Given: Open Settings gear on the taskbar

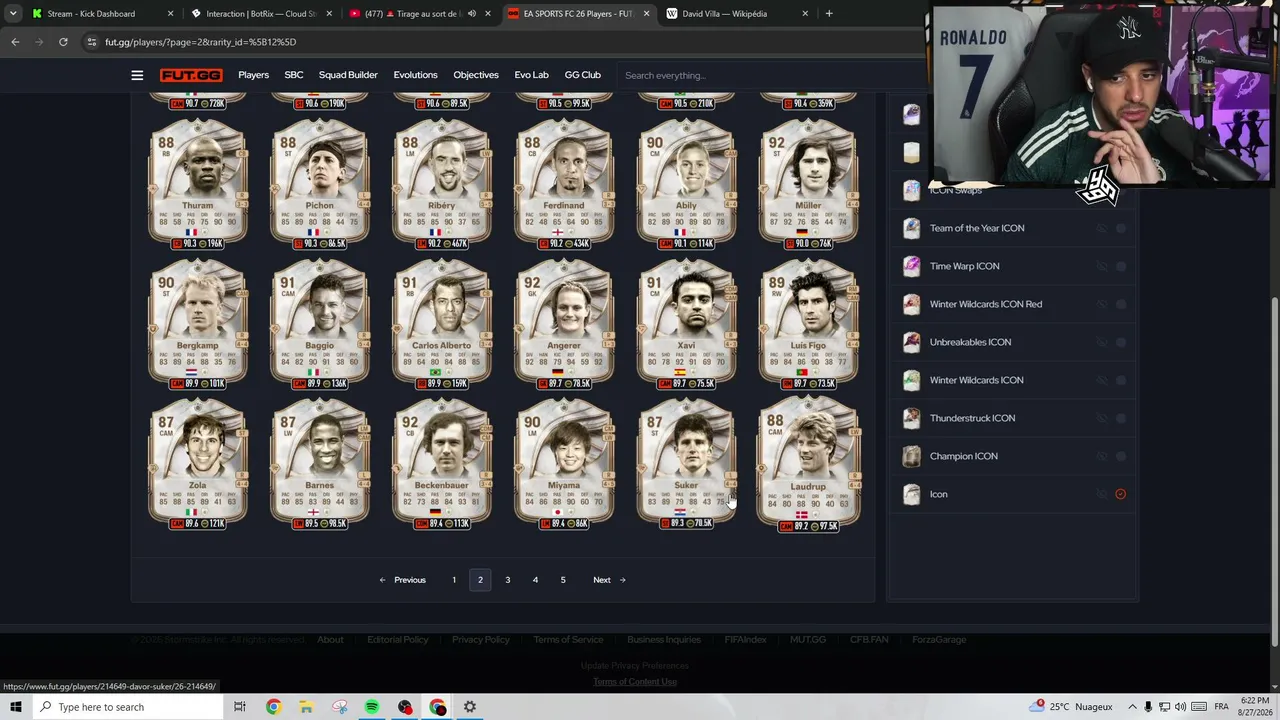Looking at the screenshot, I should [470, 707].
